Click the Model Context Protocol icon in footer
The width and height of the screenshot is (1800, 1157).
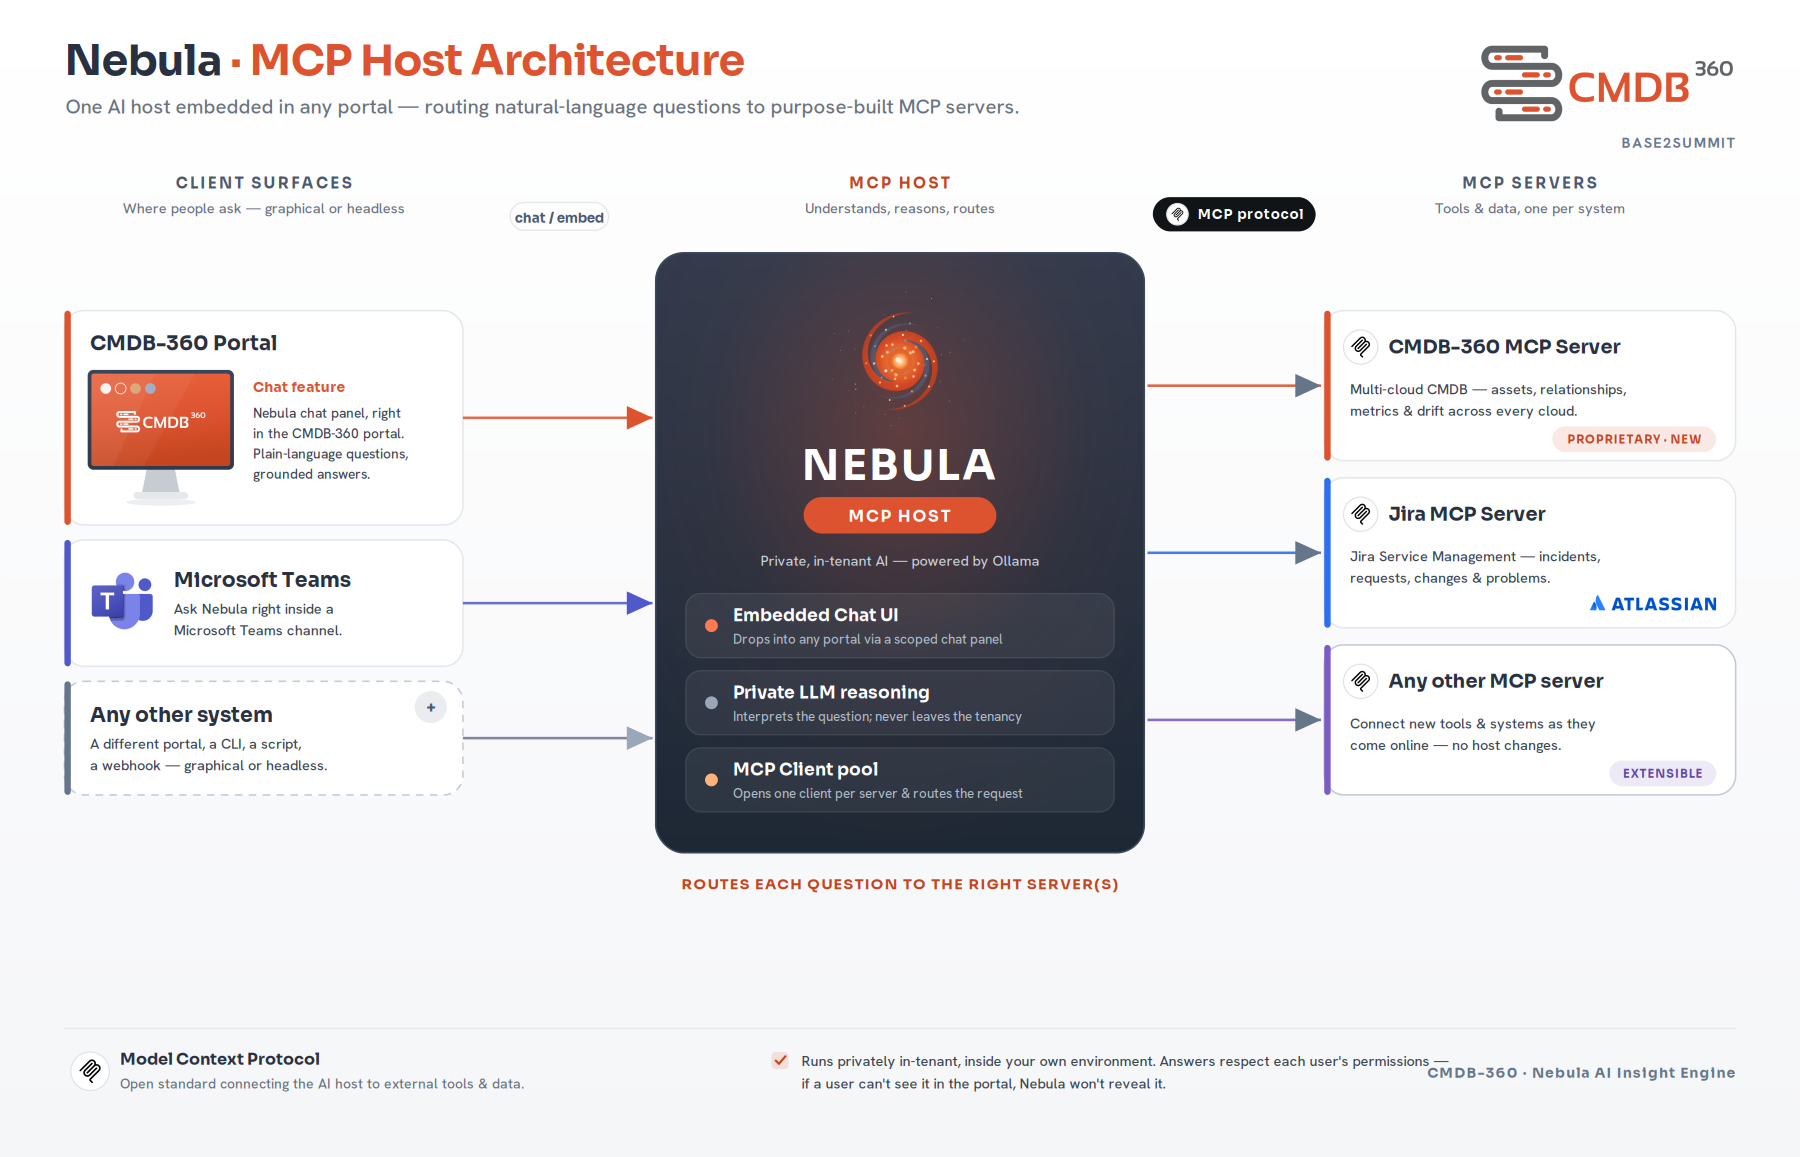pyautogui.click(x=90, y=1070)
